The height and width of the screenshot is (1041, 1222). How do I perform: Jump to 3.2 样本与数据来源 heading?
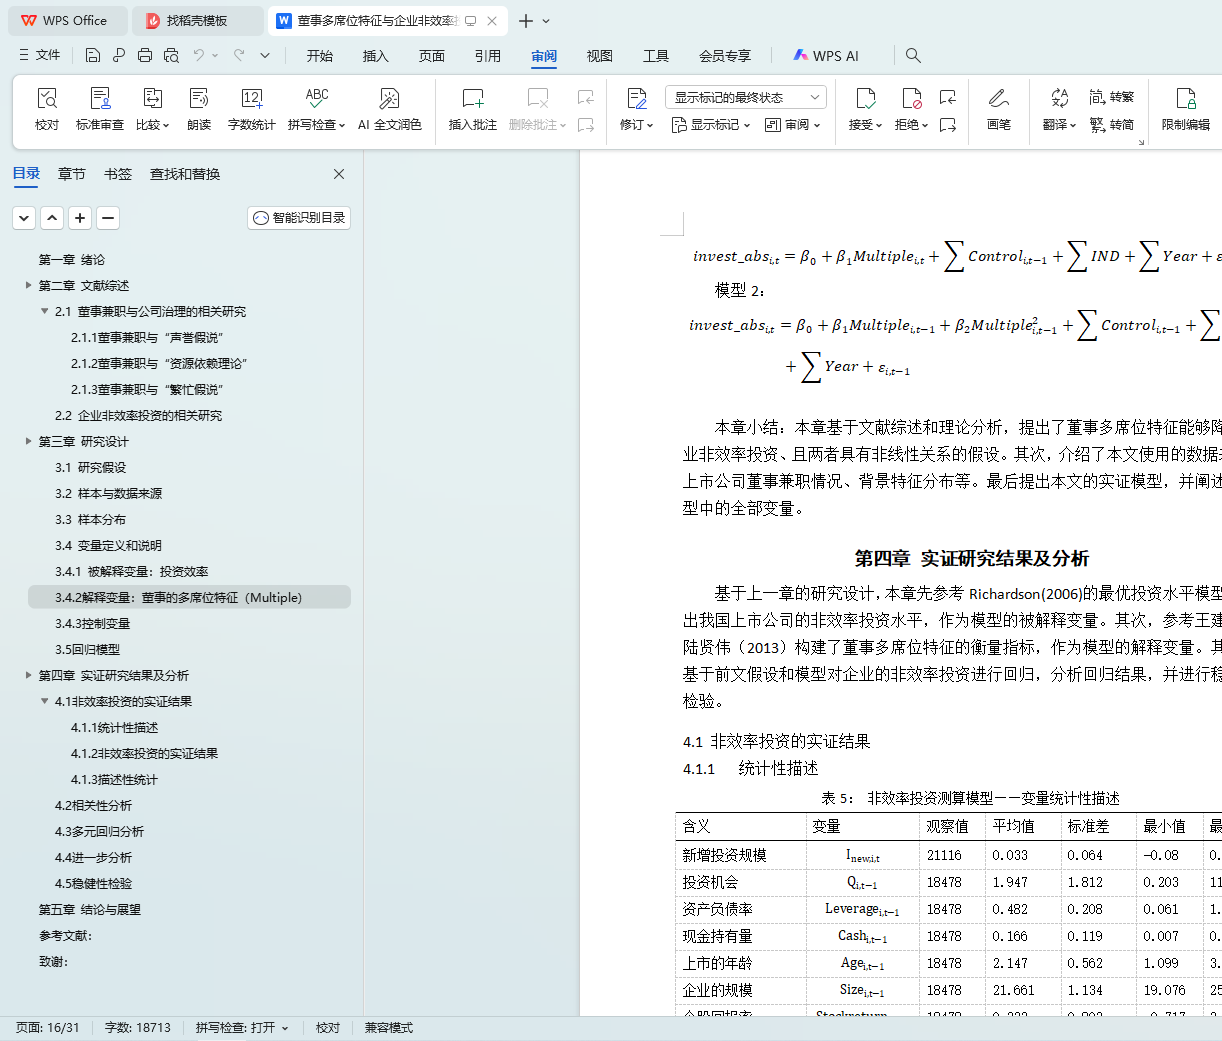tap(108, 493)
